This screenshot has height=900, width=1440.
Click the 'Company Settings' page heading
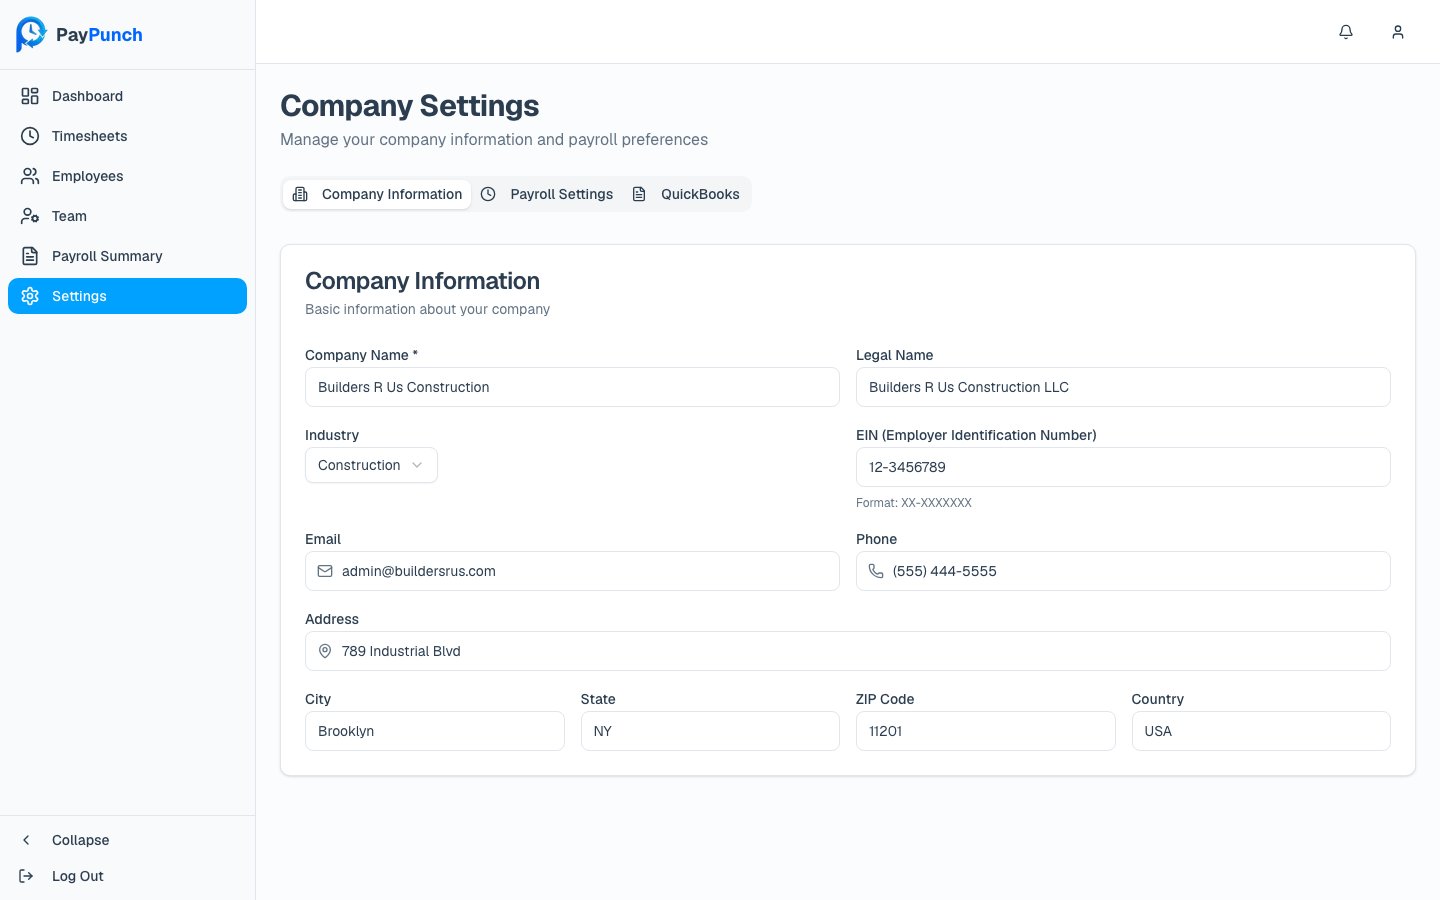410,106
